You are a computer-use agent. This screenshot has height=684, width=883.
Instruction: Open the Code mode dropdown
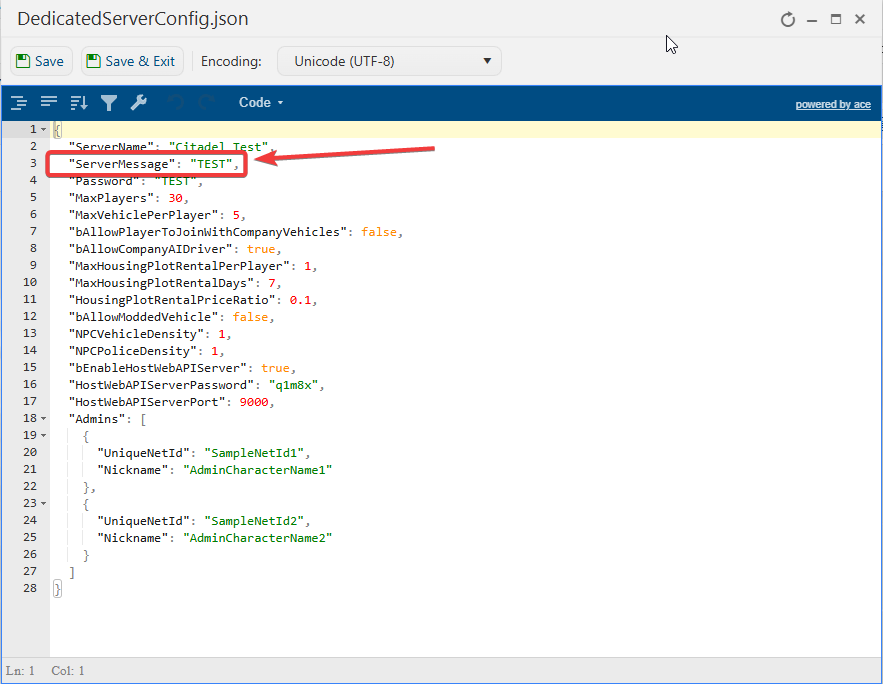tap(261, 102)
